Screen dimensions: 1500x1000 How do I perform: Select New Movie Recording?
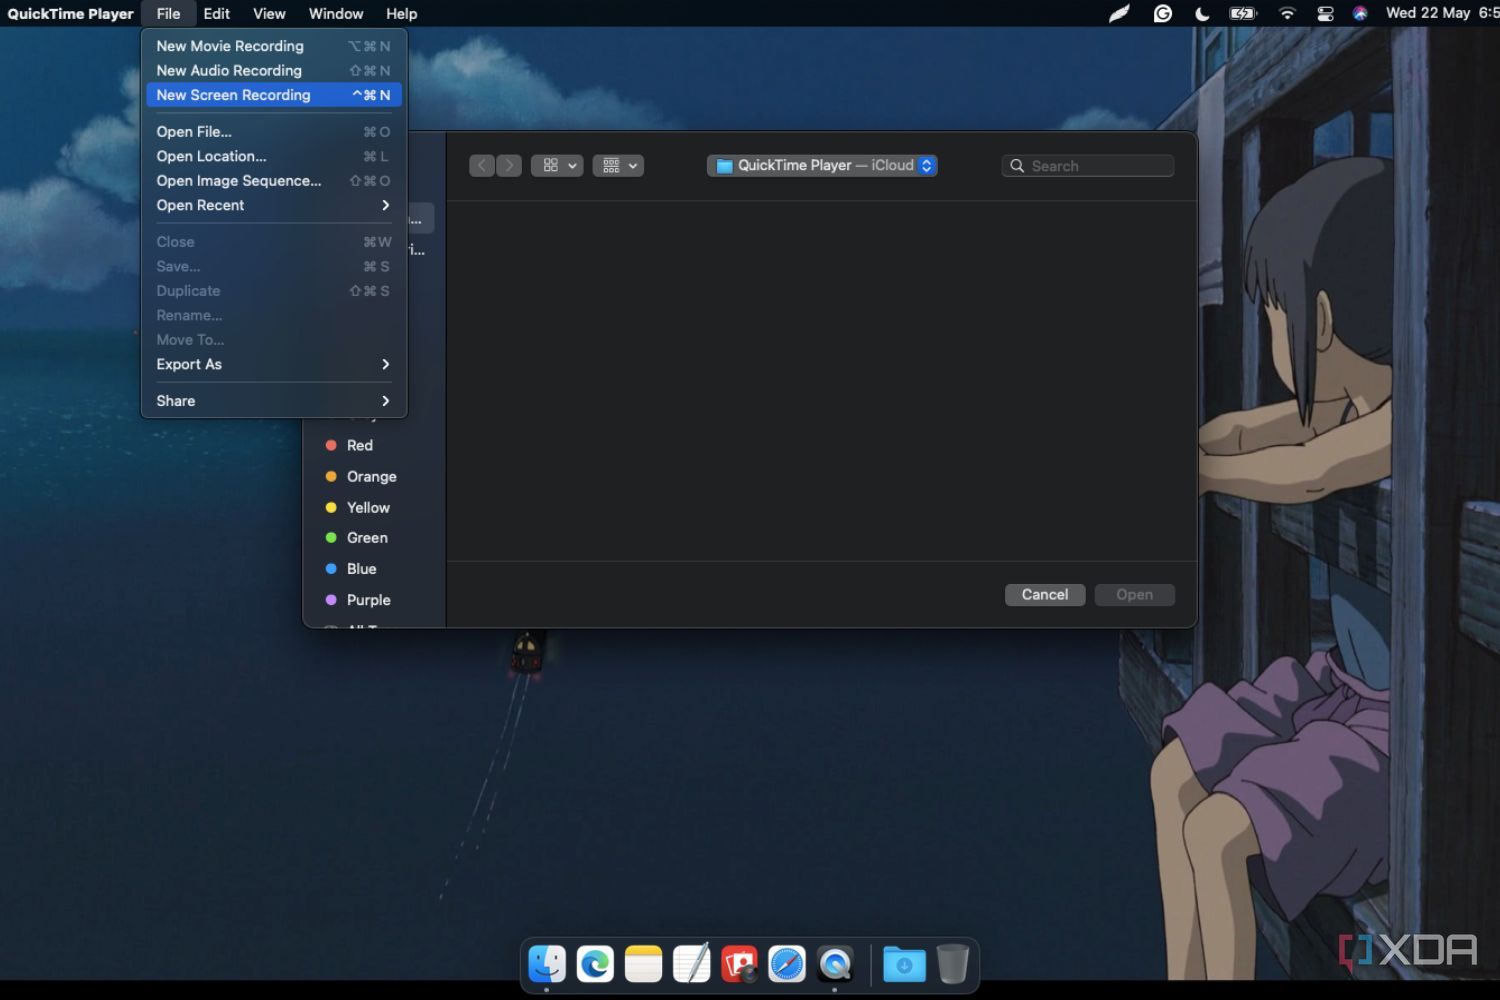tap(273, 46)
